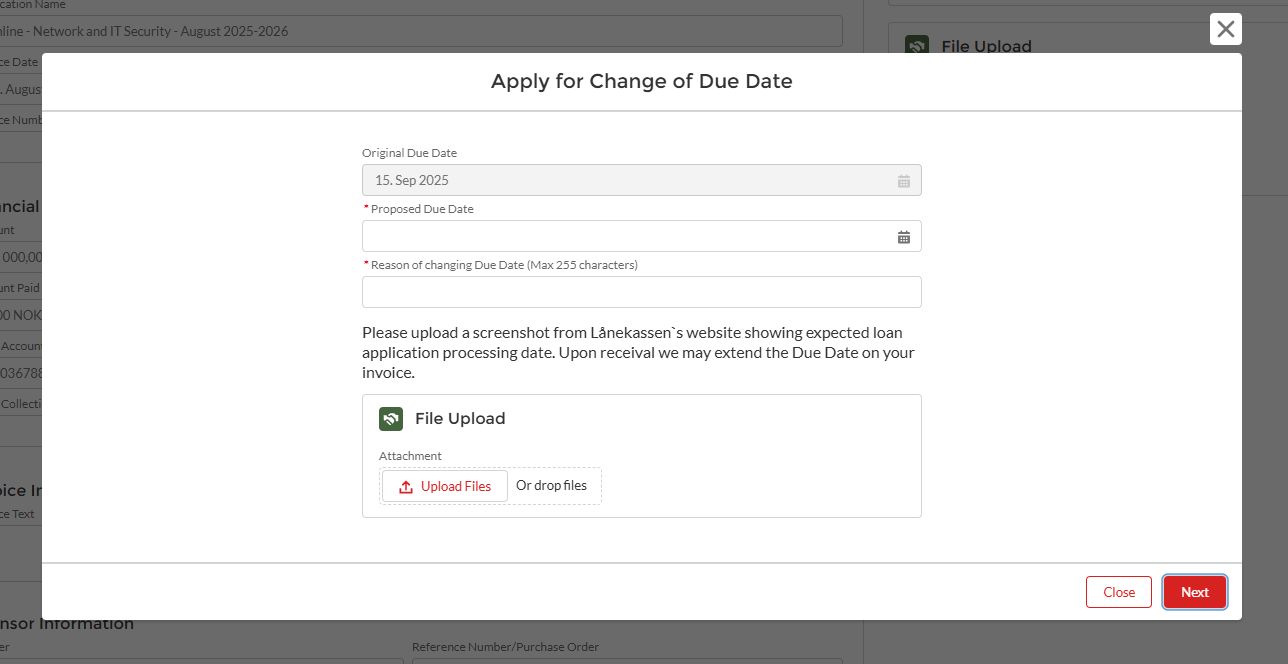Click the Upload Files button
The image size is (1288, 664).
coord(445,486)
